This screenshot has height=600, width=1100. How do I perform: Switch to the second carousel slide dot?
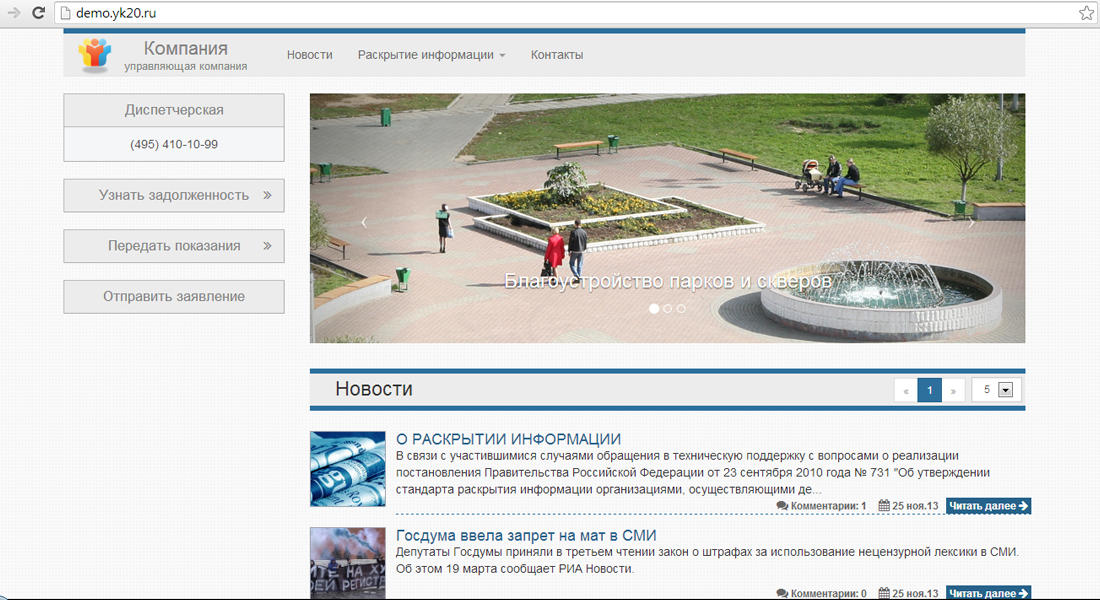click(x=668, y=309)
